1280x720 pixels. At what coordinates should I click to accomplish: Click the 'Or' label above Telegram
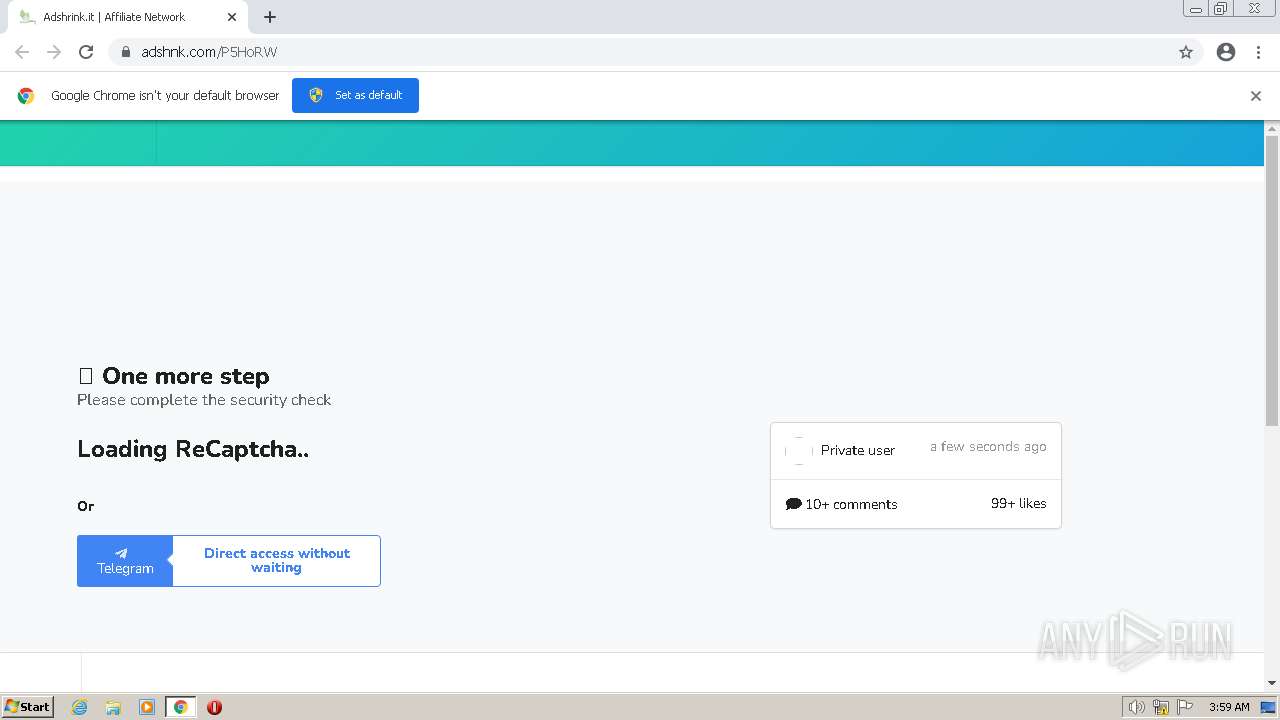[x=86, y=506]
